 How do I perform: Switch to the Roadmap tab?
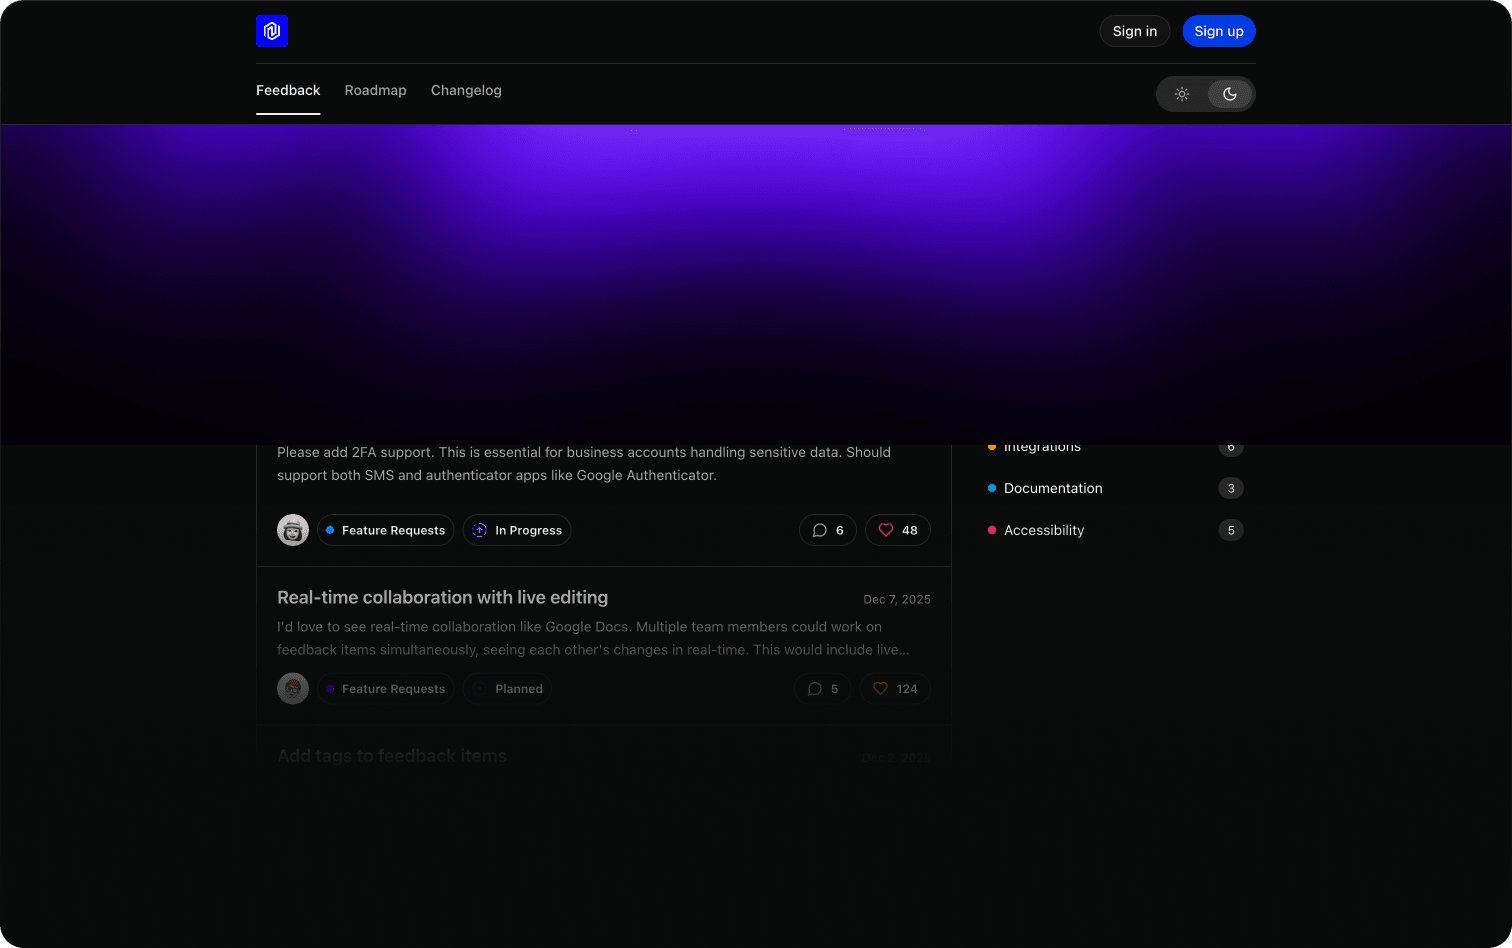(x=375, y=90)
